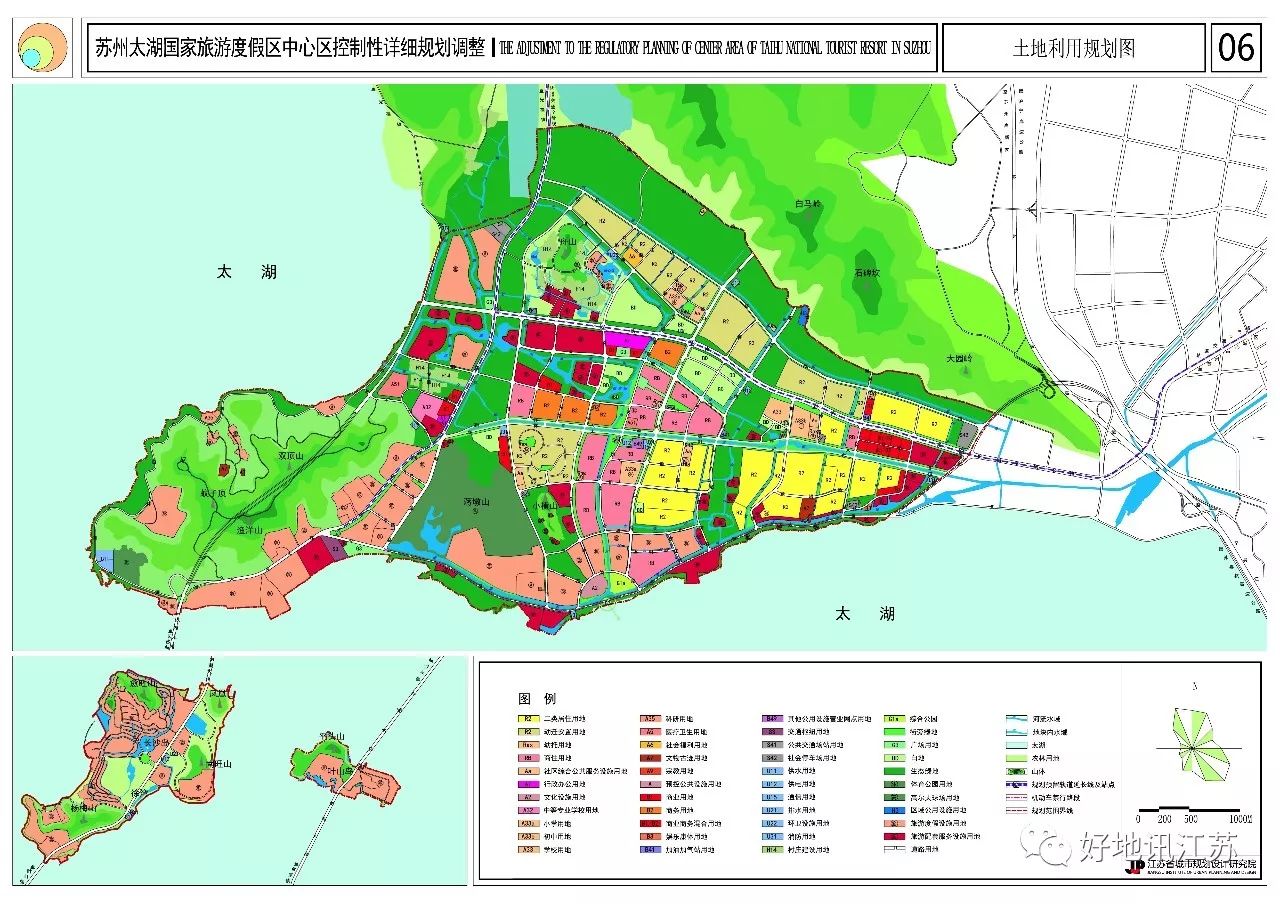
Task: Click the 广场用地 legend swatch
Action: click(894, 745)
